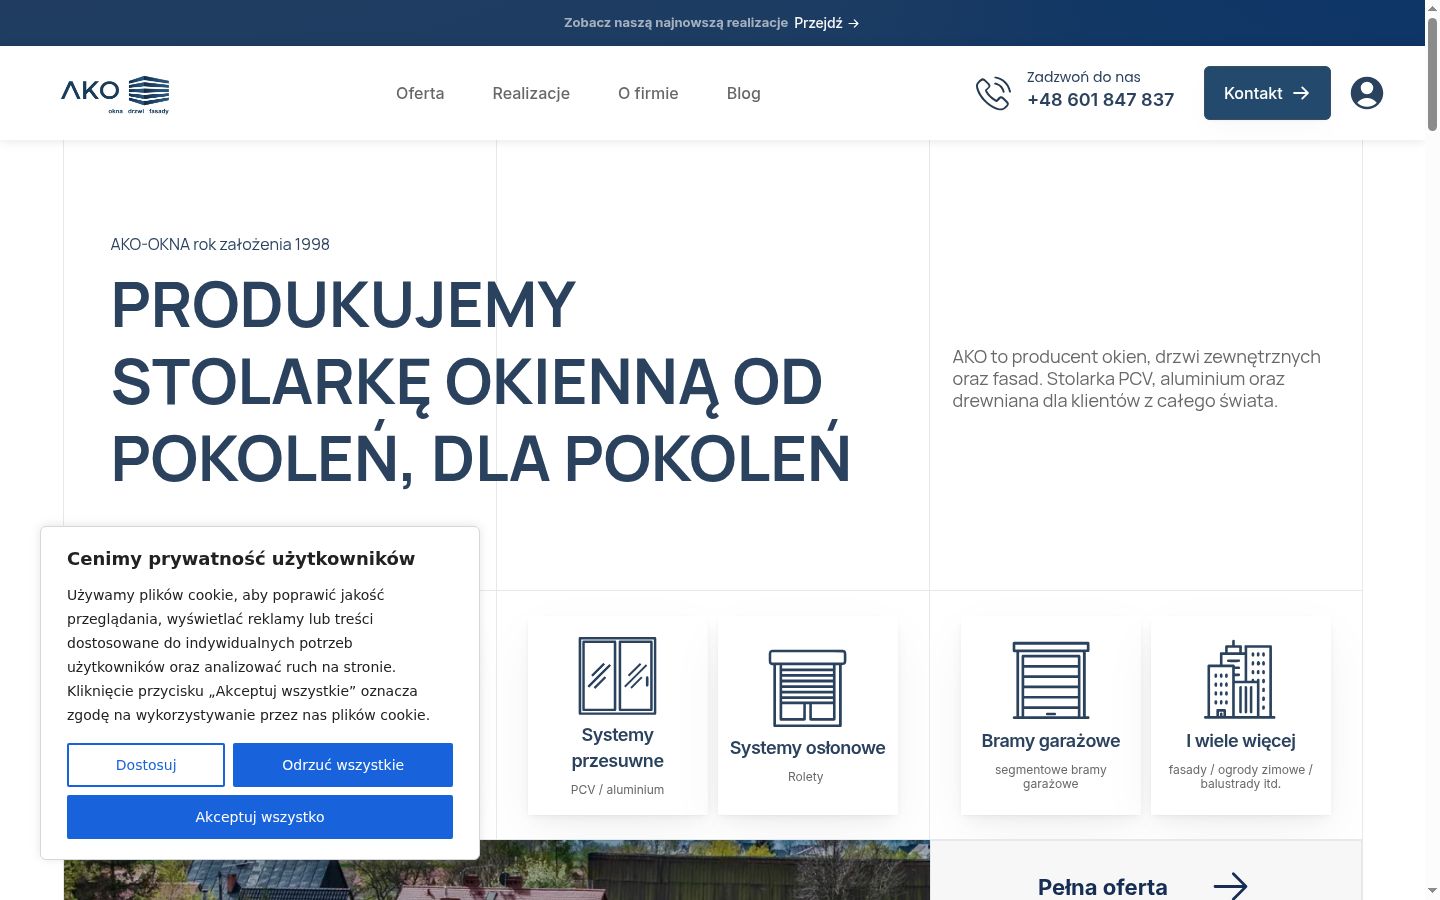This screenshot has width=1440, height=900.
Task: Go to the Realizacje page
Action: coord(531,93)
